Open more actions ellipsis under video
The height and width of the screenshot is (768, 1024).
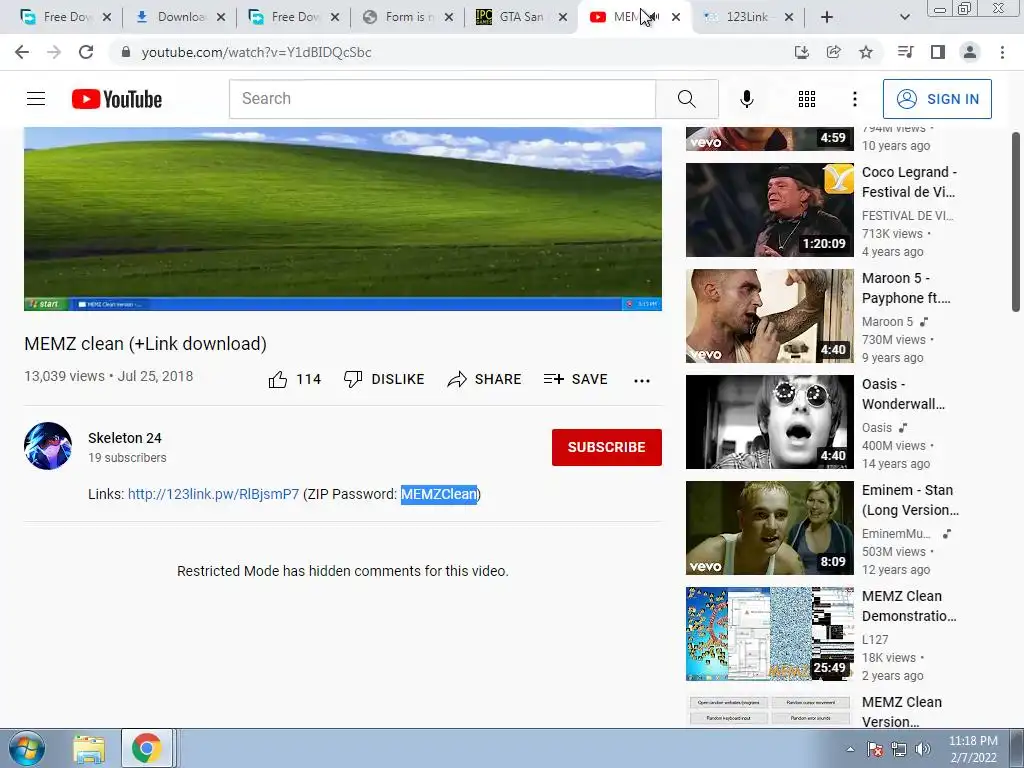tap(642, 380)
